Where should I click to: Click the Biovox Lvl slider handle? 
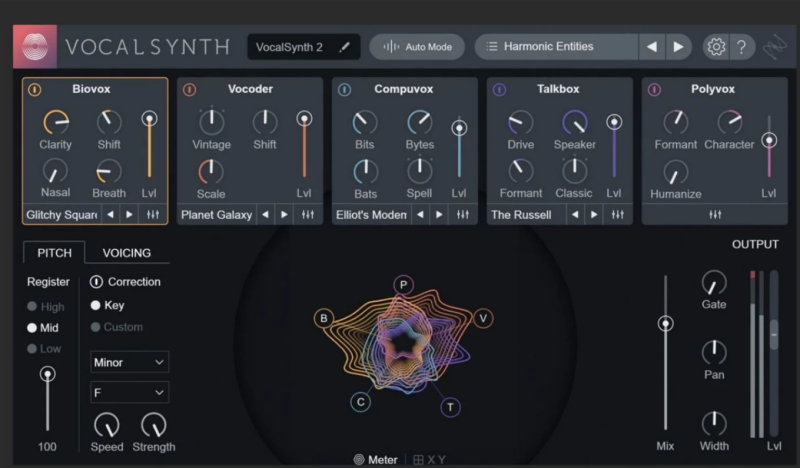[149, 119]
